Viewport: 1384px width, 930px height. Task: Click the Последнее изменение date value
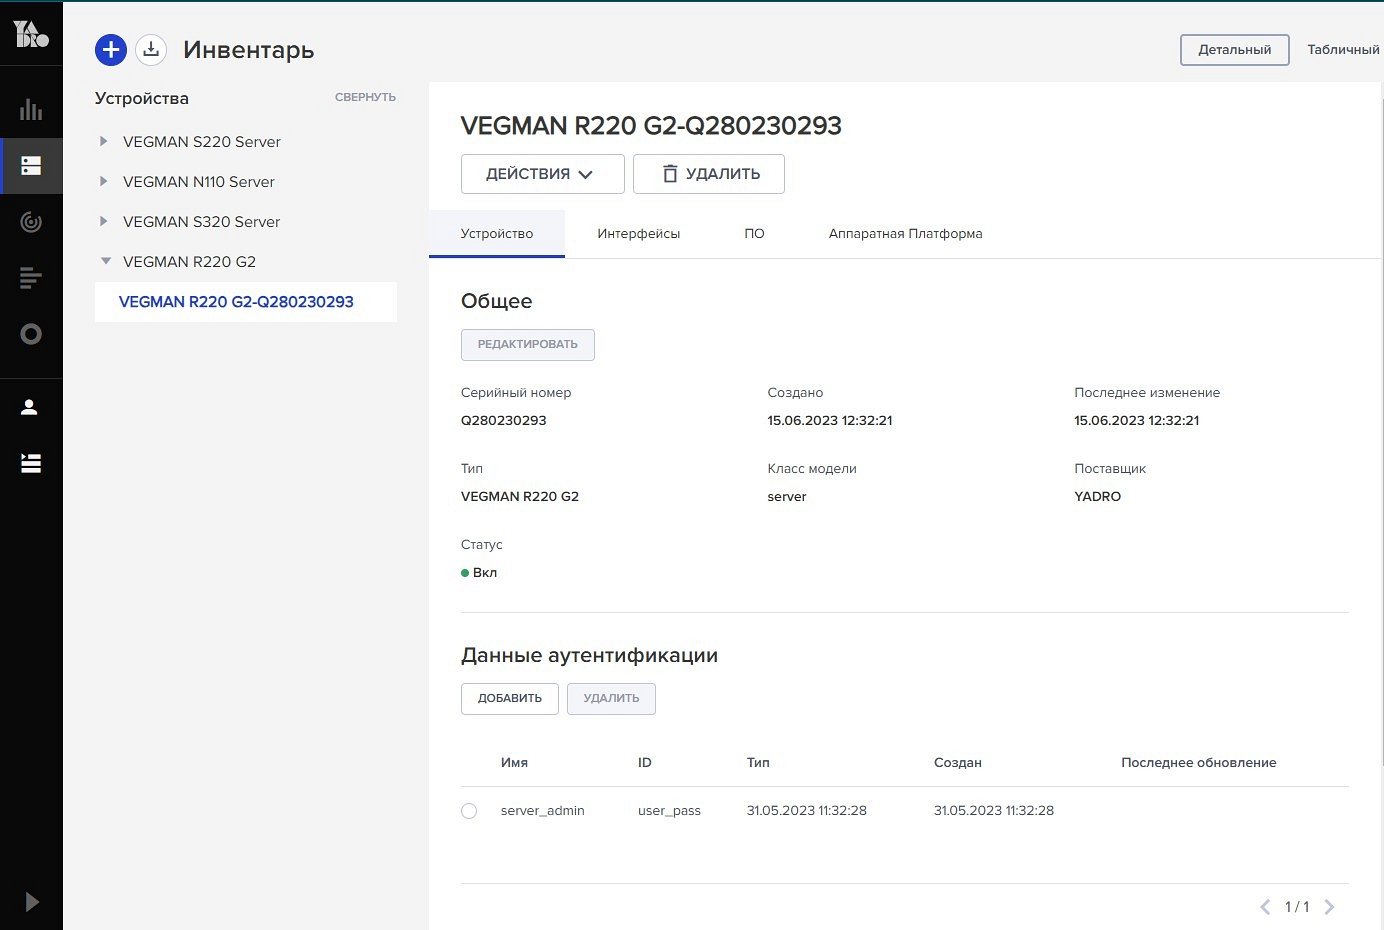click(1137, 421)
